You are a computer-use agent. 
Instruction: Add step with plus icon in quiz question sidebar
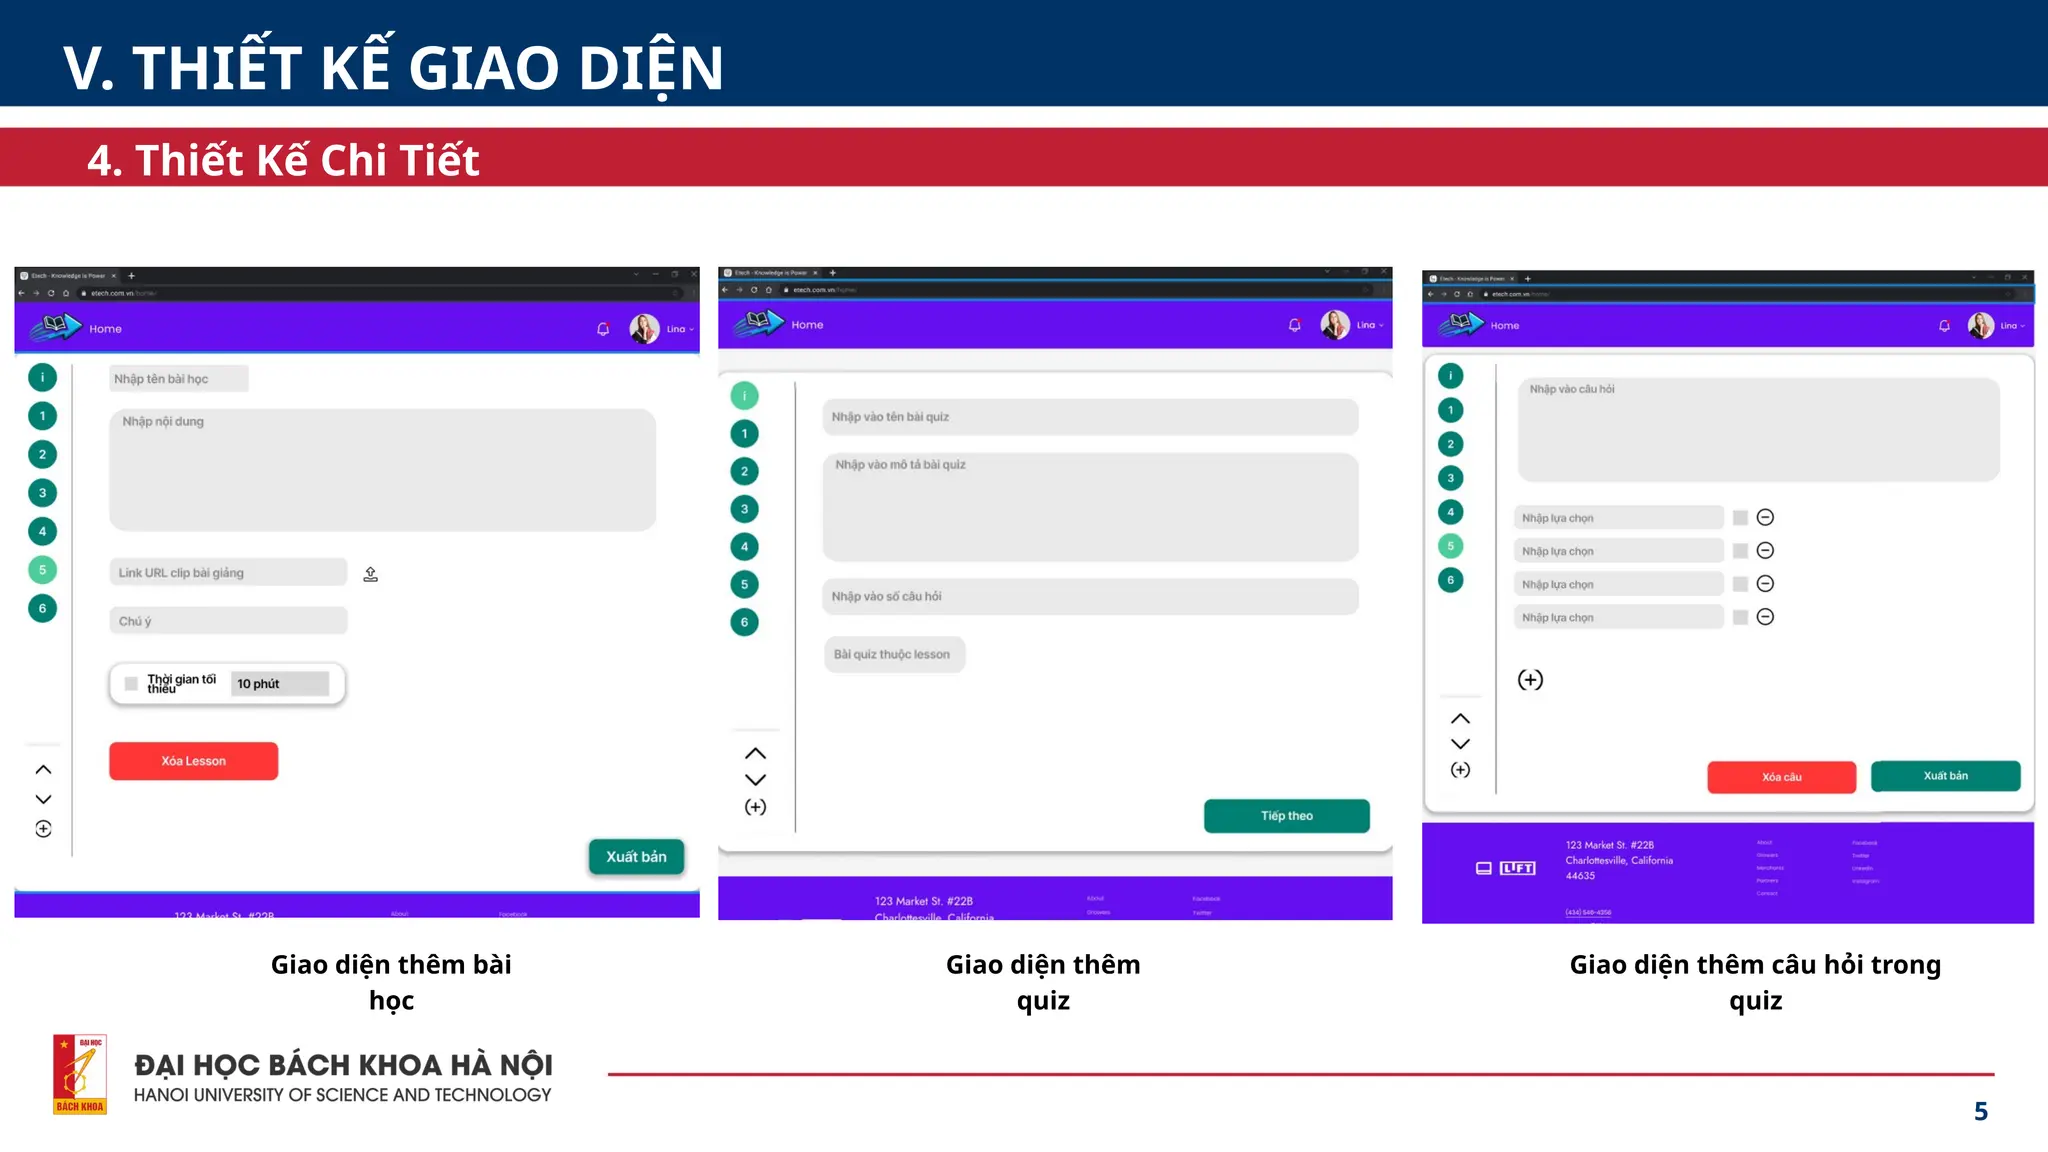tap(1460, 770)
